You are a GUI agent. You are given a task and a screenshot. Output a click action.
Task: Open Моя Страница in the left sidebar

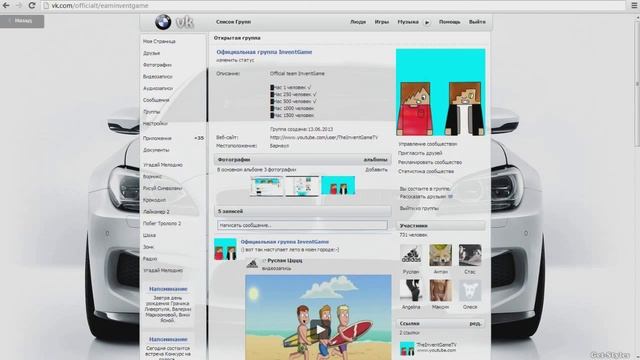pos(159,41)
